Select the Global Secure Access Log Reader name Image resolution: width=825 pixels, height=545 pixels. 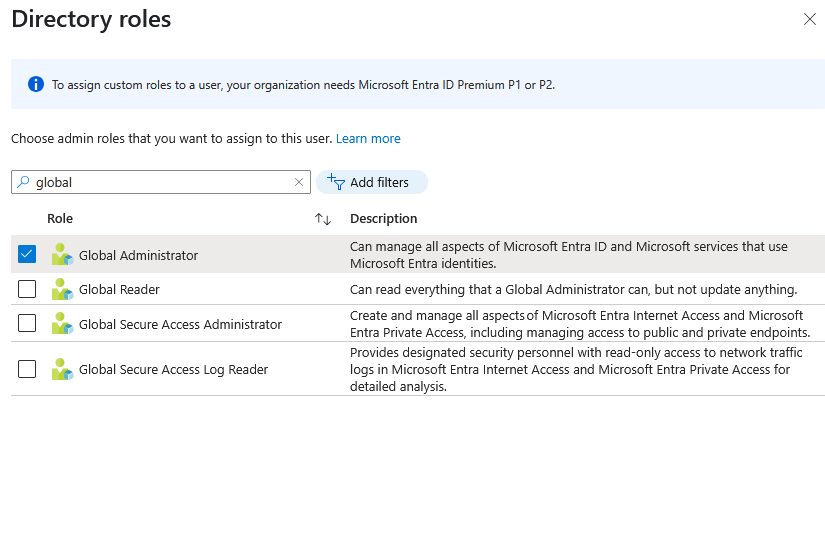tap(173, 369)
